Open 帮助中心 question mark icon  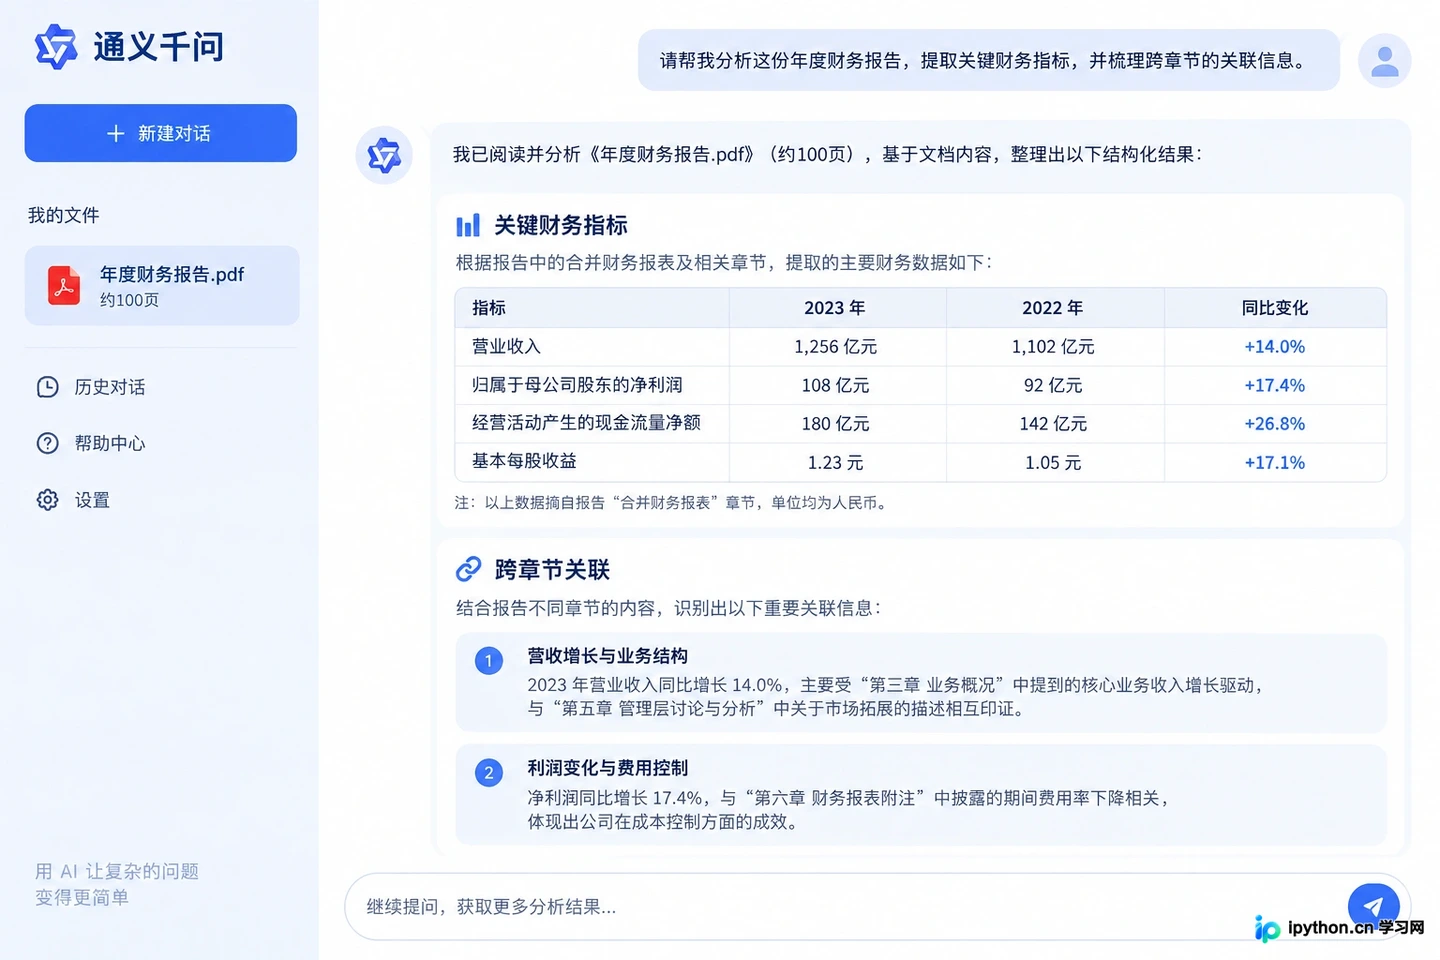tap(48, 443)
